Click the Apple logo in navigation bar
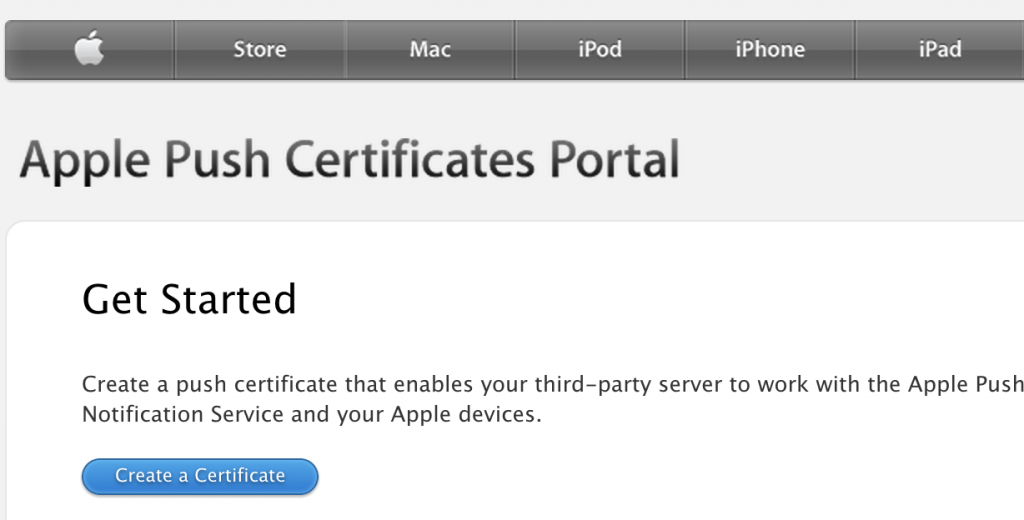Viewport: 1024px width, 520px height. [x=89, y=49]
